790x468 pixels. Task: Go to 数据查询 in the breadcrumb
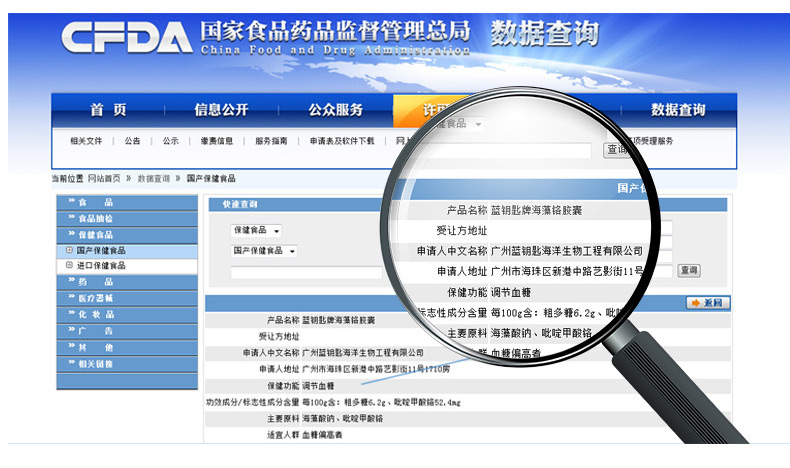[x=154, y=178]
